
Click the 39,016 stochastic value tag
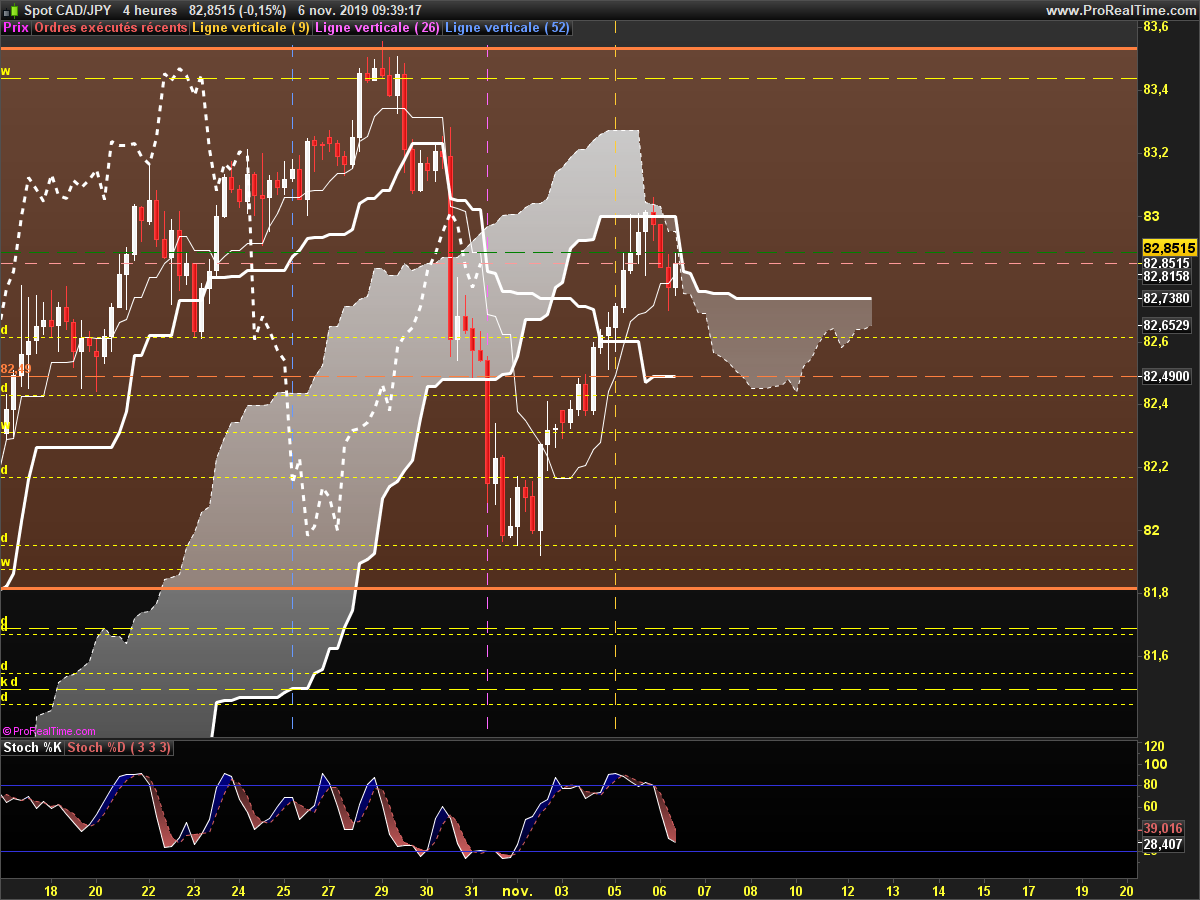[x=1162, y=829]
